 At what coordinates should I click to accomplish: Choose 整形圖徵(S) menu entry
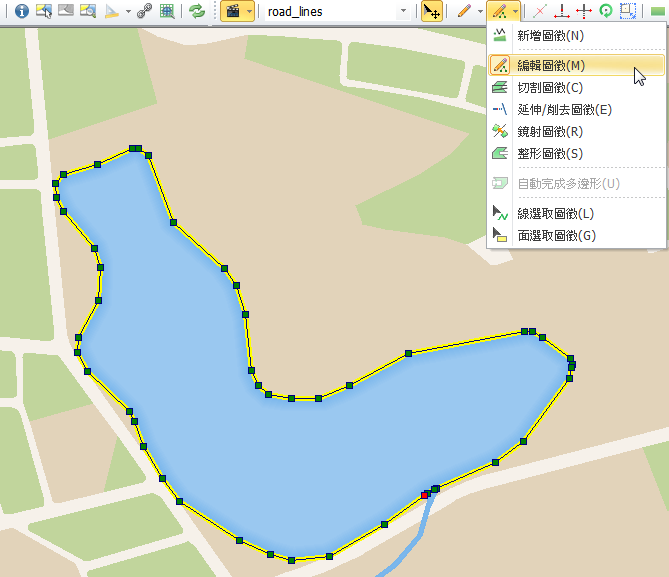click(x=577, y=153)
